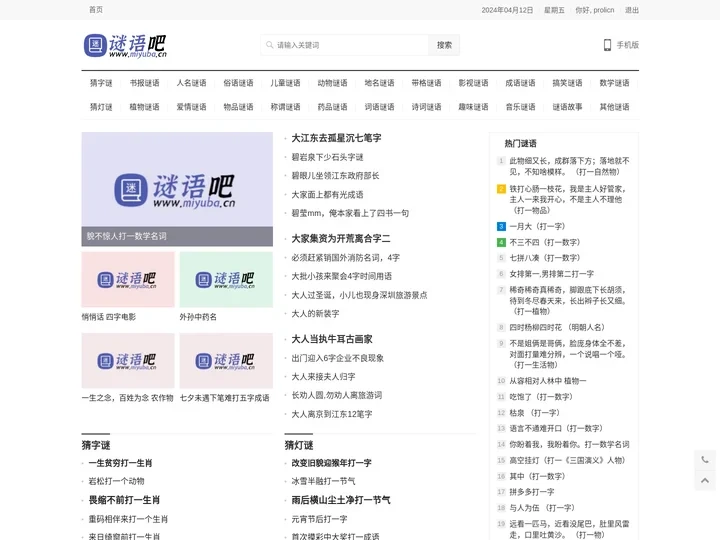Select 词语谜语 in navigation
The height and width of the screenshot is (540, 720).
click(379, 107)
